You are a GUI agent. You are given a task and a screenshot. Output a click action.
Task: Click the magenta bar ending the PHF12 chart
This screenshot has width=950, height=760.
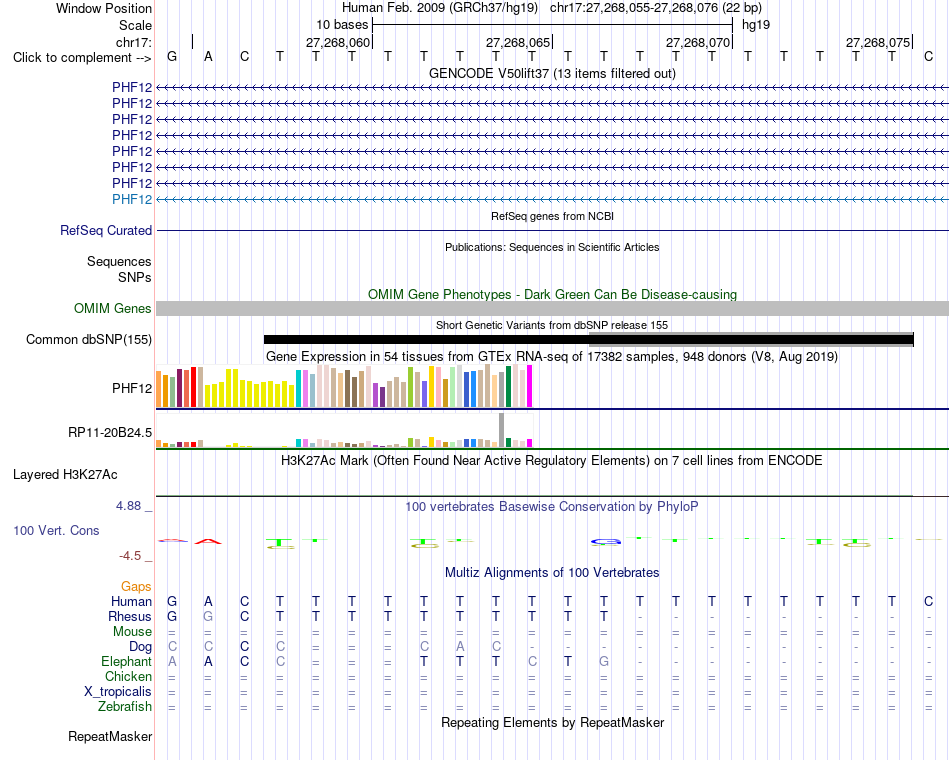tap(530, 386)
